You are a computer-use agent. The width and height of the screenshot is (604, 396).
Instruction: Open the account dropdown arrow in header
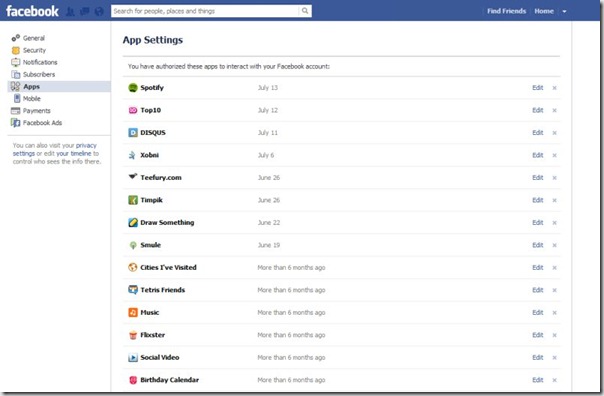click(x=564, y=12)
